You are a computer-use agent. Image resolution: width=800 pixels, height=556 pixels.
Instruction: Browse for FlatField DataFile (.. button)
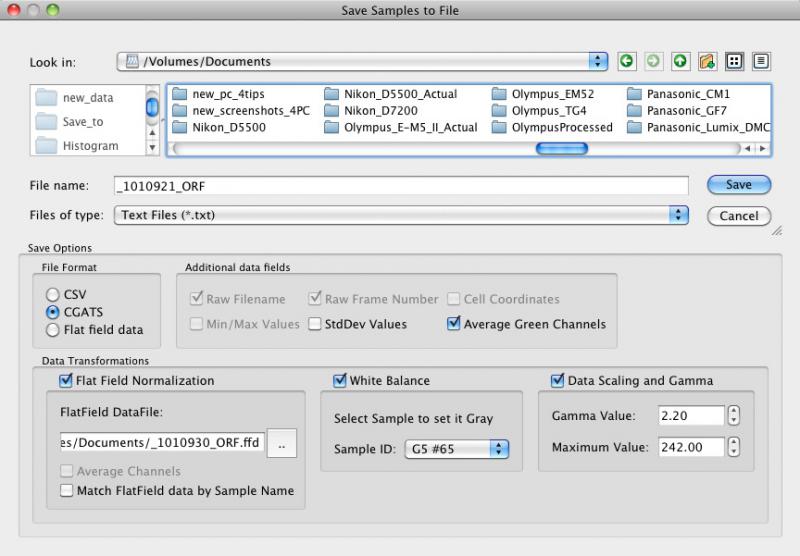282,443
